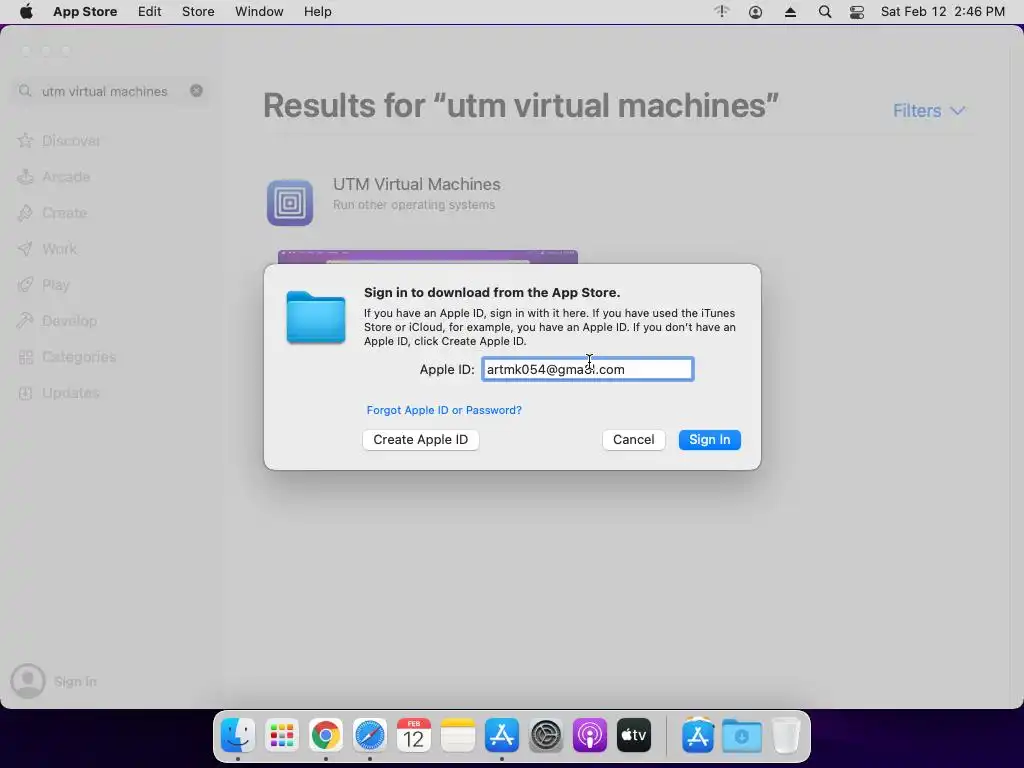Open the Help menu
The image size is (1024, 768).
pyautogui.click(x=317, y=12)
